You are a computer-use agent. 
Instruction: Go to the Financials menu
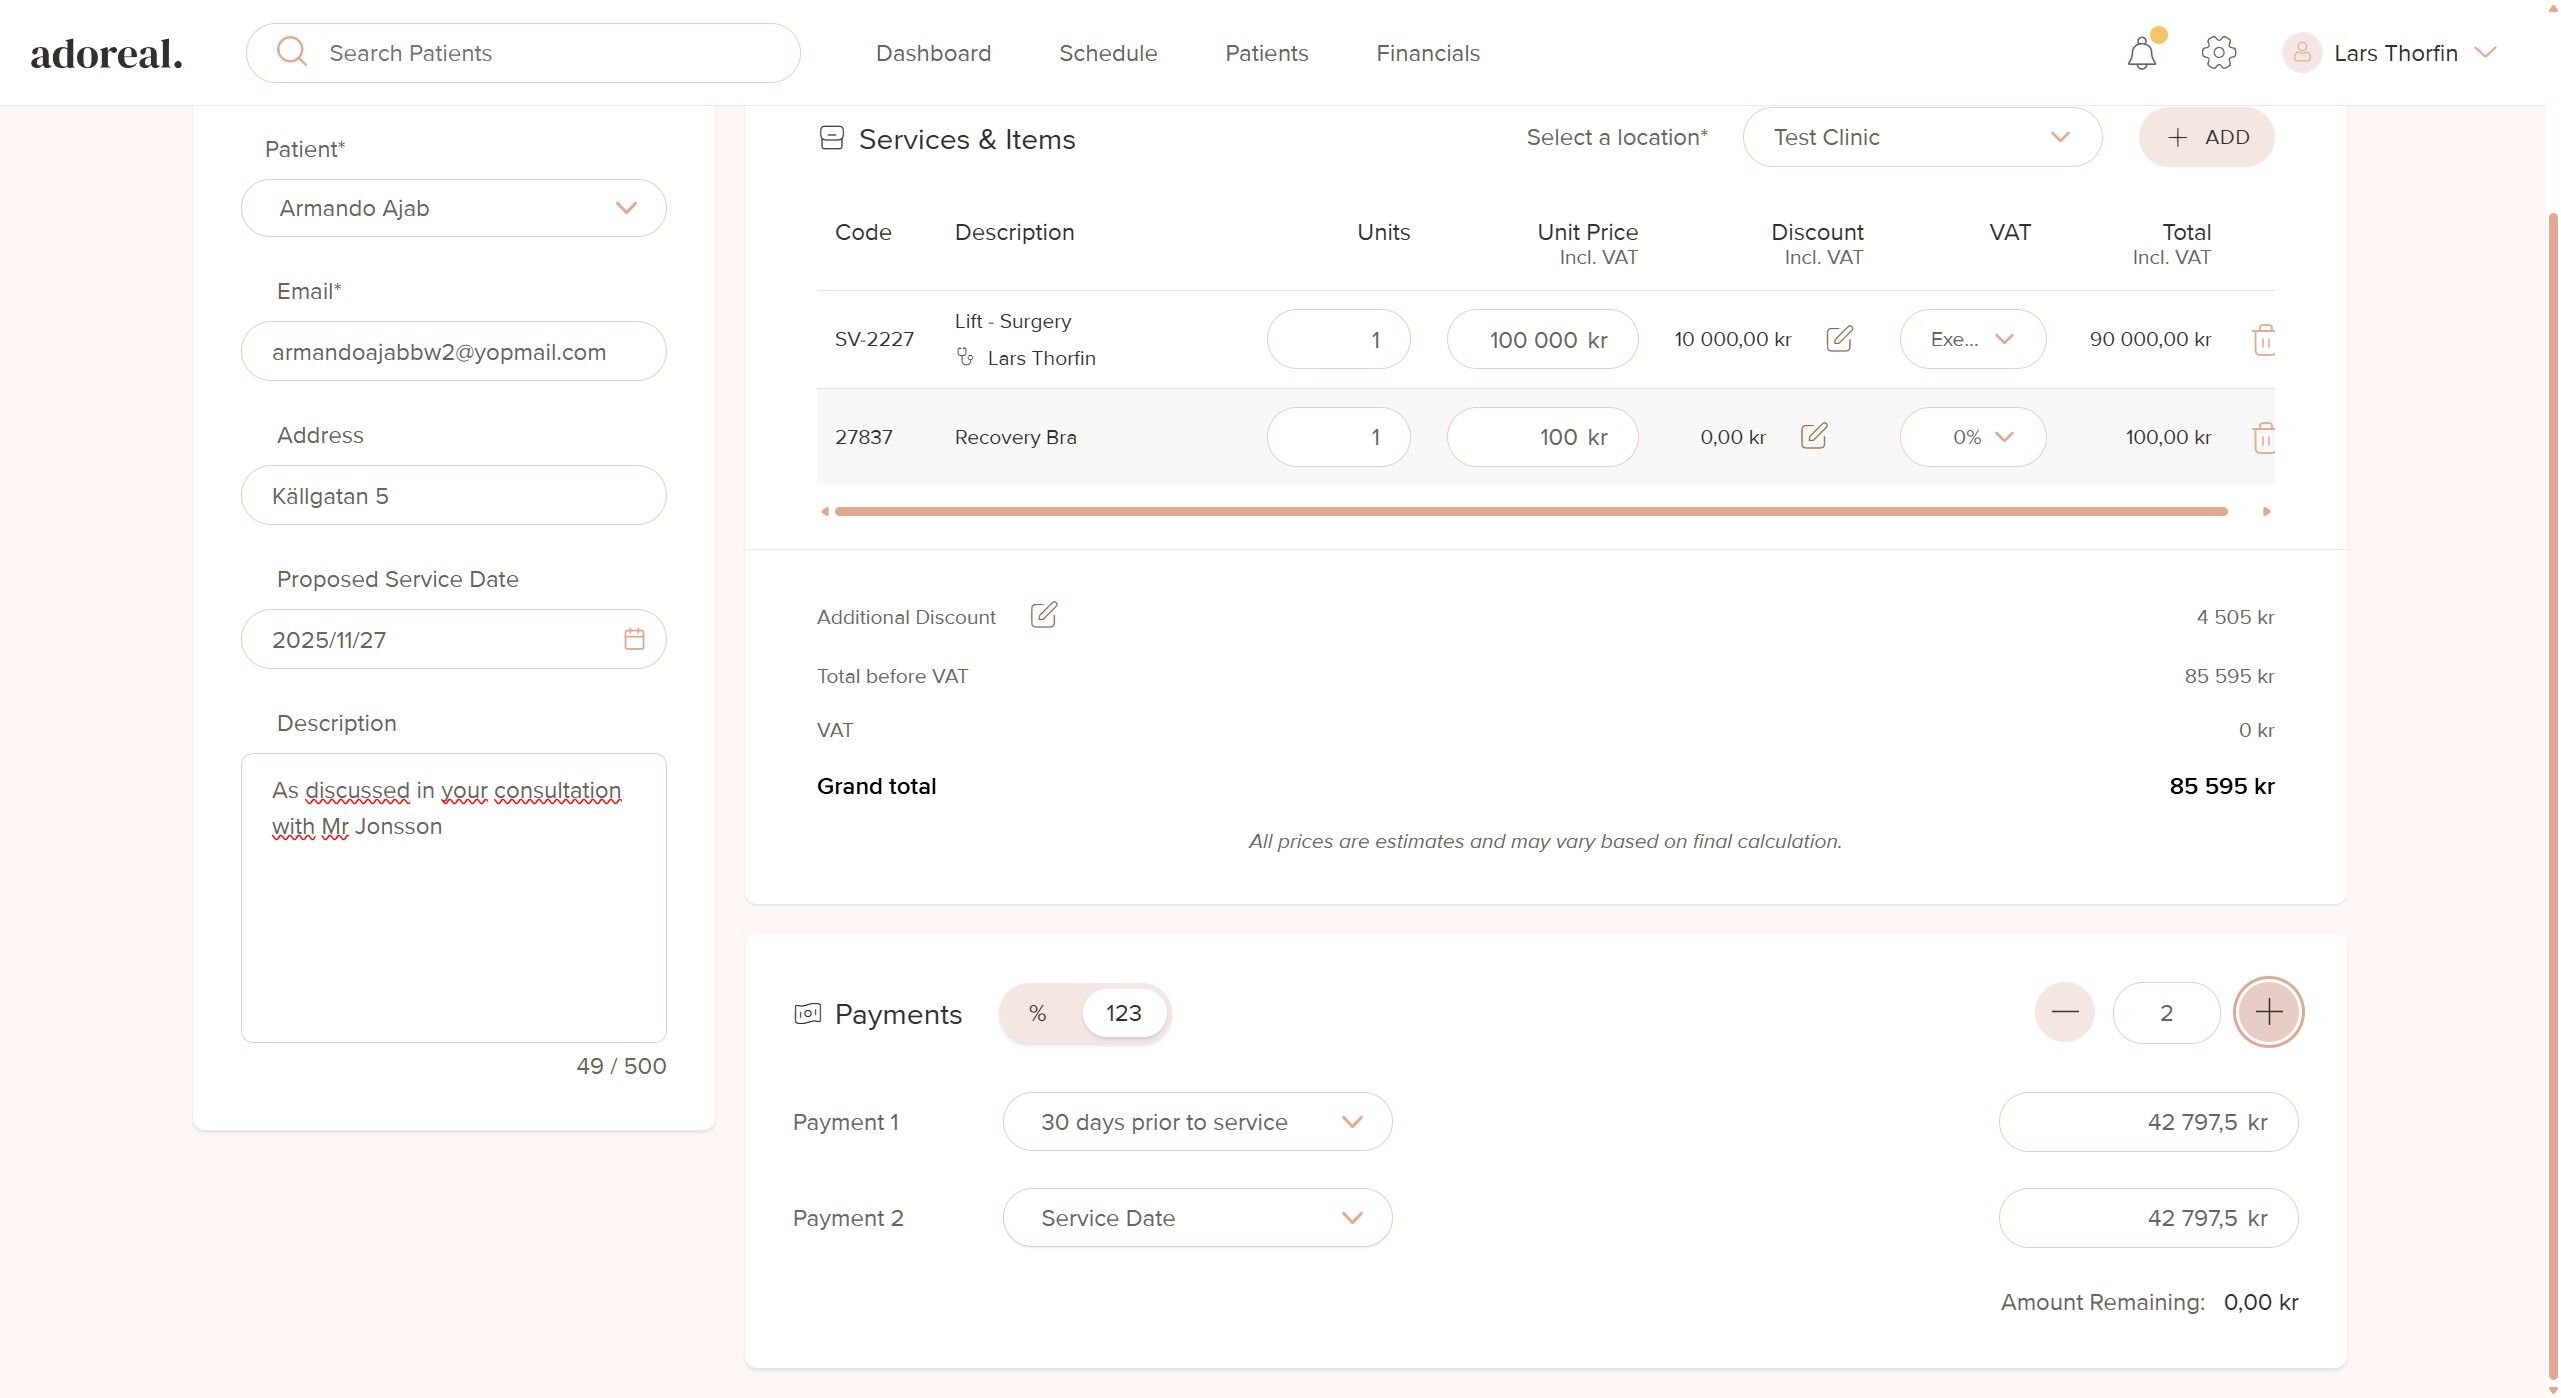[x=1427, y=53]
